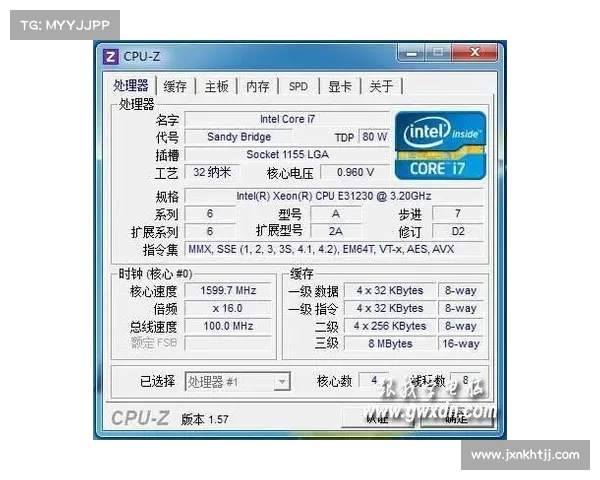
Task: Click the 16-way value for 三级 cache
Action: click(461, 343)
